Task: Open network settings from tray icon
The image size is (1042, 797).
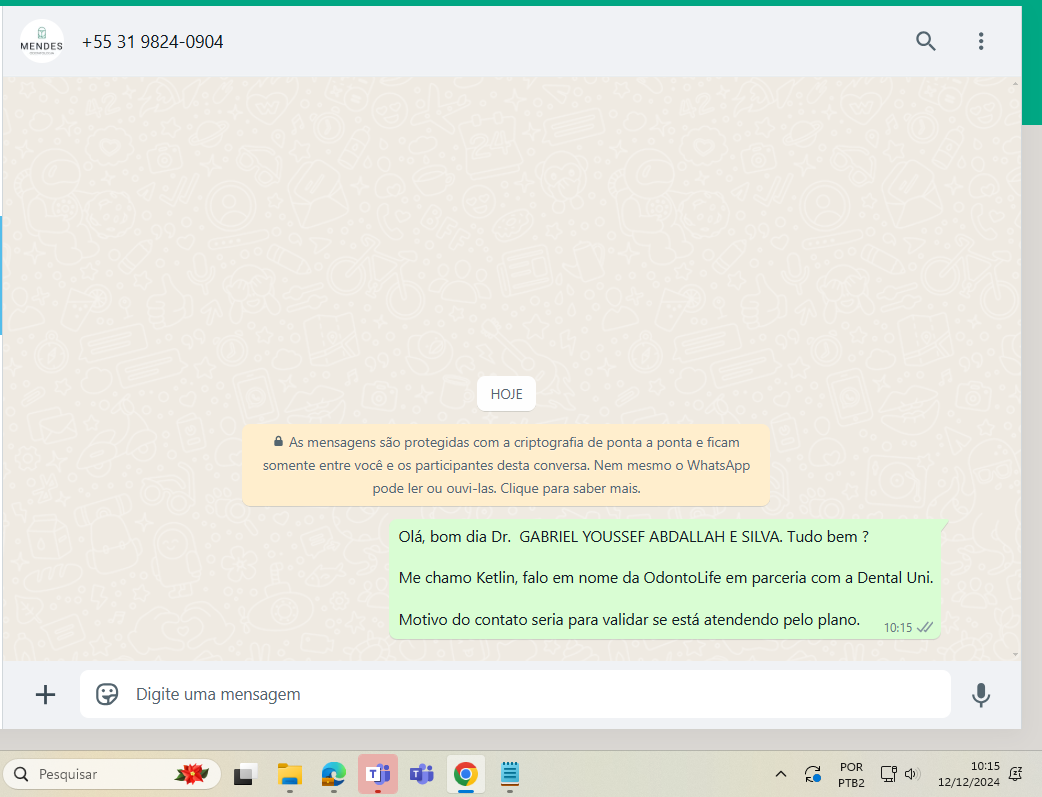Action: (x=888, y=774)
